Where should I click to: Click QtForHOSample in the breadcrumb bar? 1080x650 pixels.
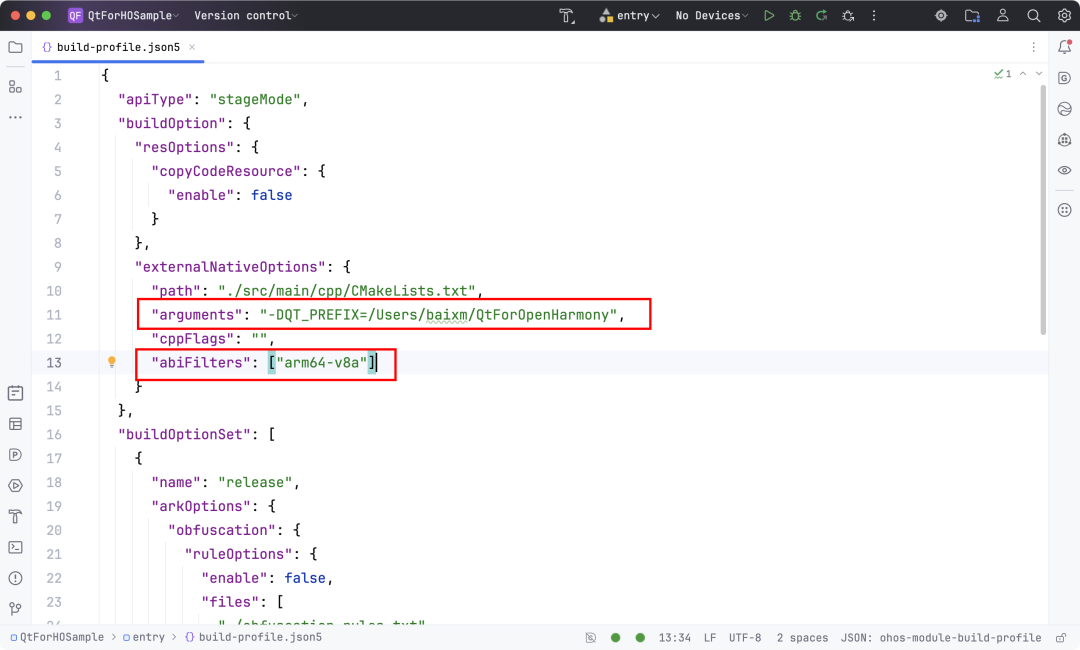(x=56, y=638)
